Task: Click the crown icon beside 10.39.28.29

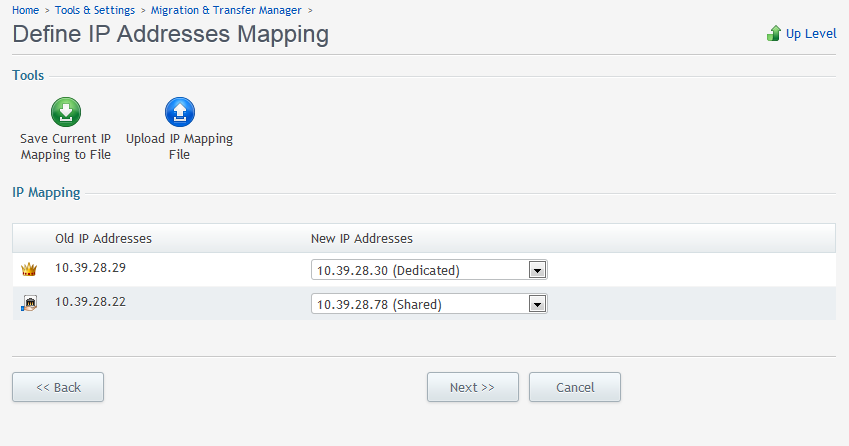Action: click(x=29, y=269)
